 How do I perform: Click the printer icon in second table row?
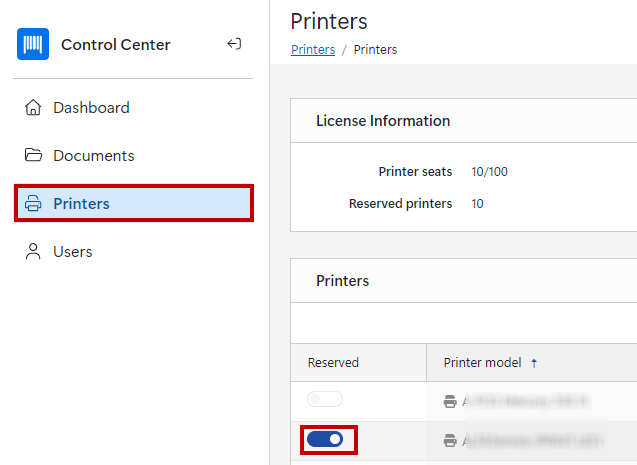(450, 439)
